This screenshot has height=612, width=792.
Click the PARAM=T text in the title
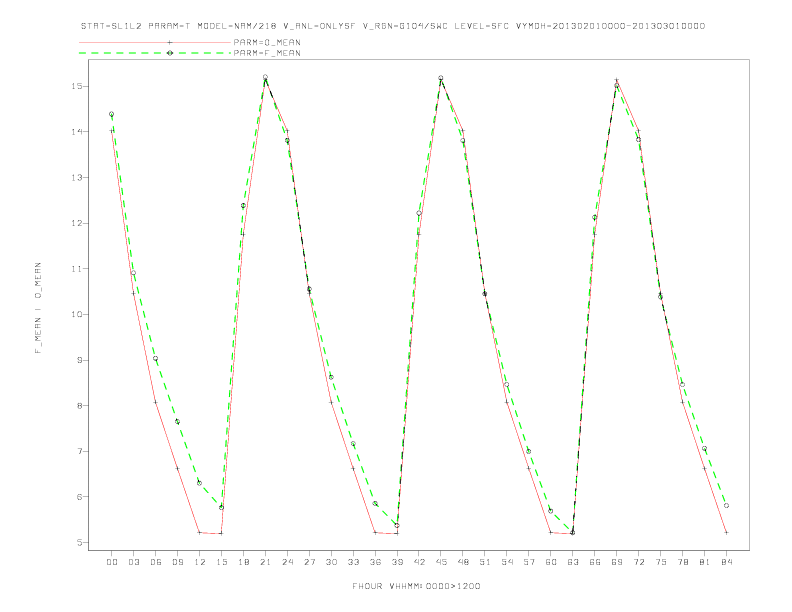point(170,26)
